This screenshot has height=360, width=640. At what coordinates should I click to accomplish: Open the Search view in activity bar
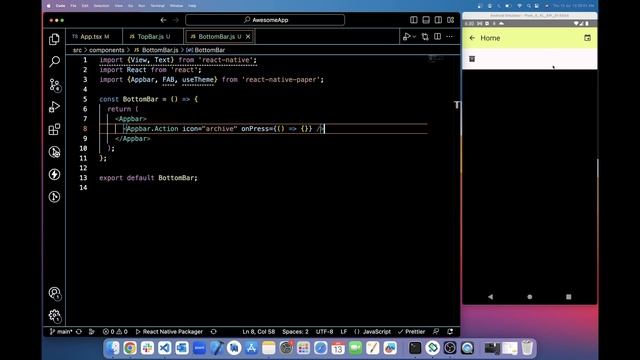54,62
